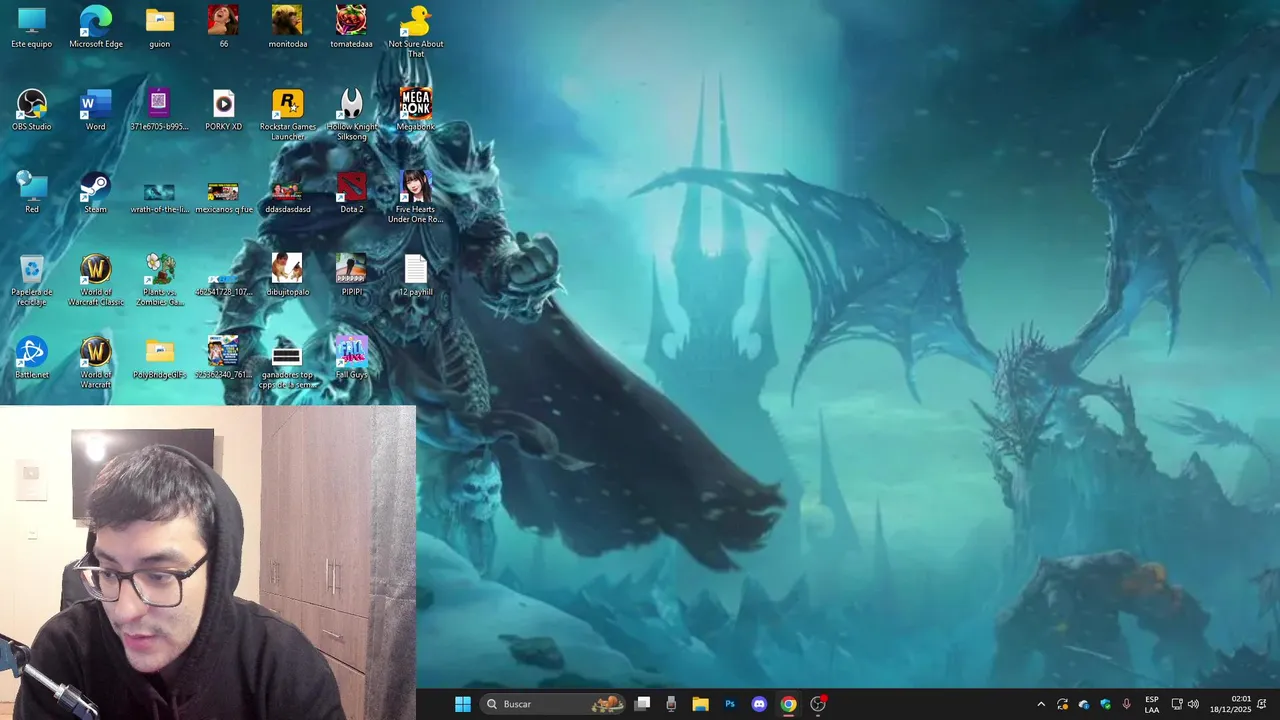The height and width of the screenshot is (720, 1280).
Task: Open the clock showing 02:01 18/12/2025
Action: pos(1230,704)
